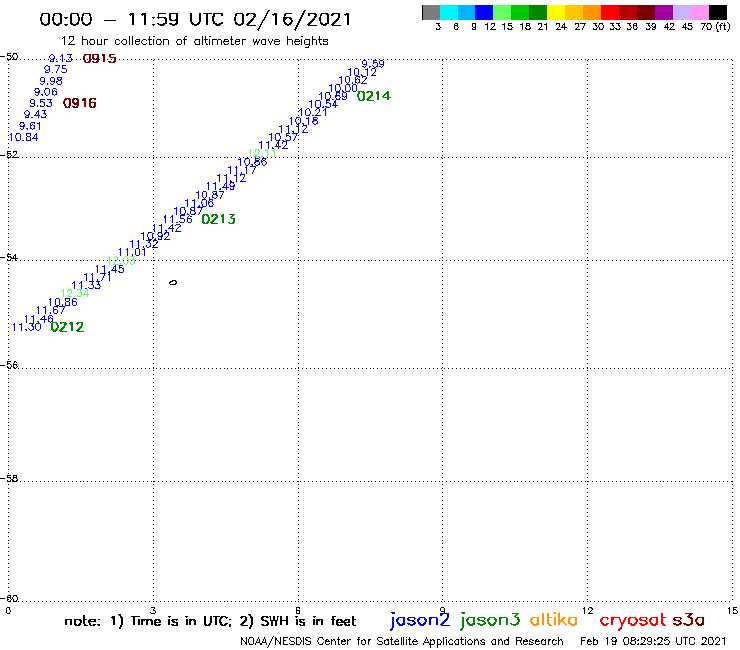
Task: Click the green time label 0213
Action: 219,219
